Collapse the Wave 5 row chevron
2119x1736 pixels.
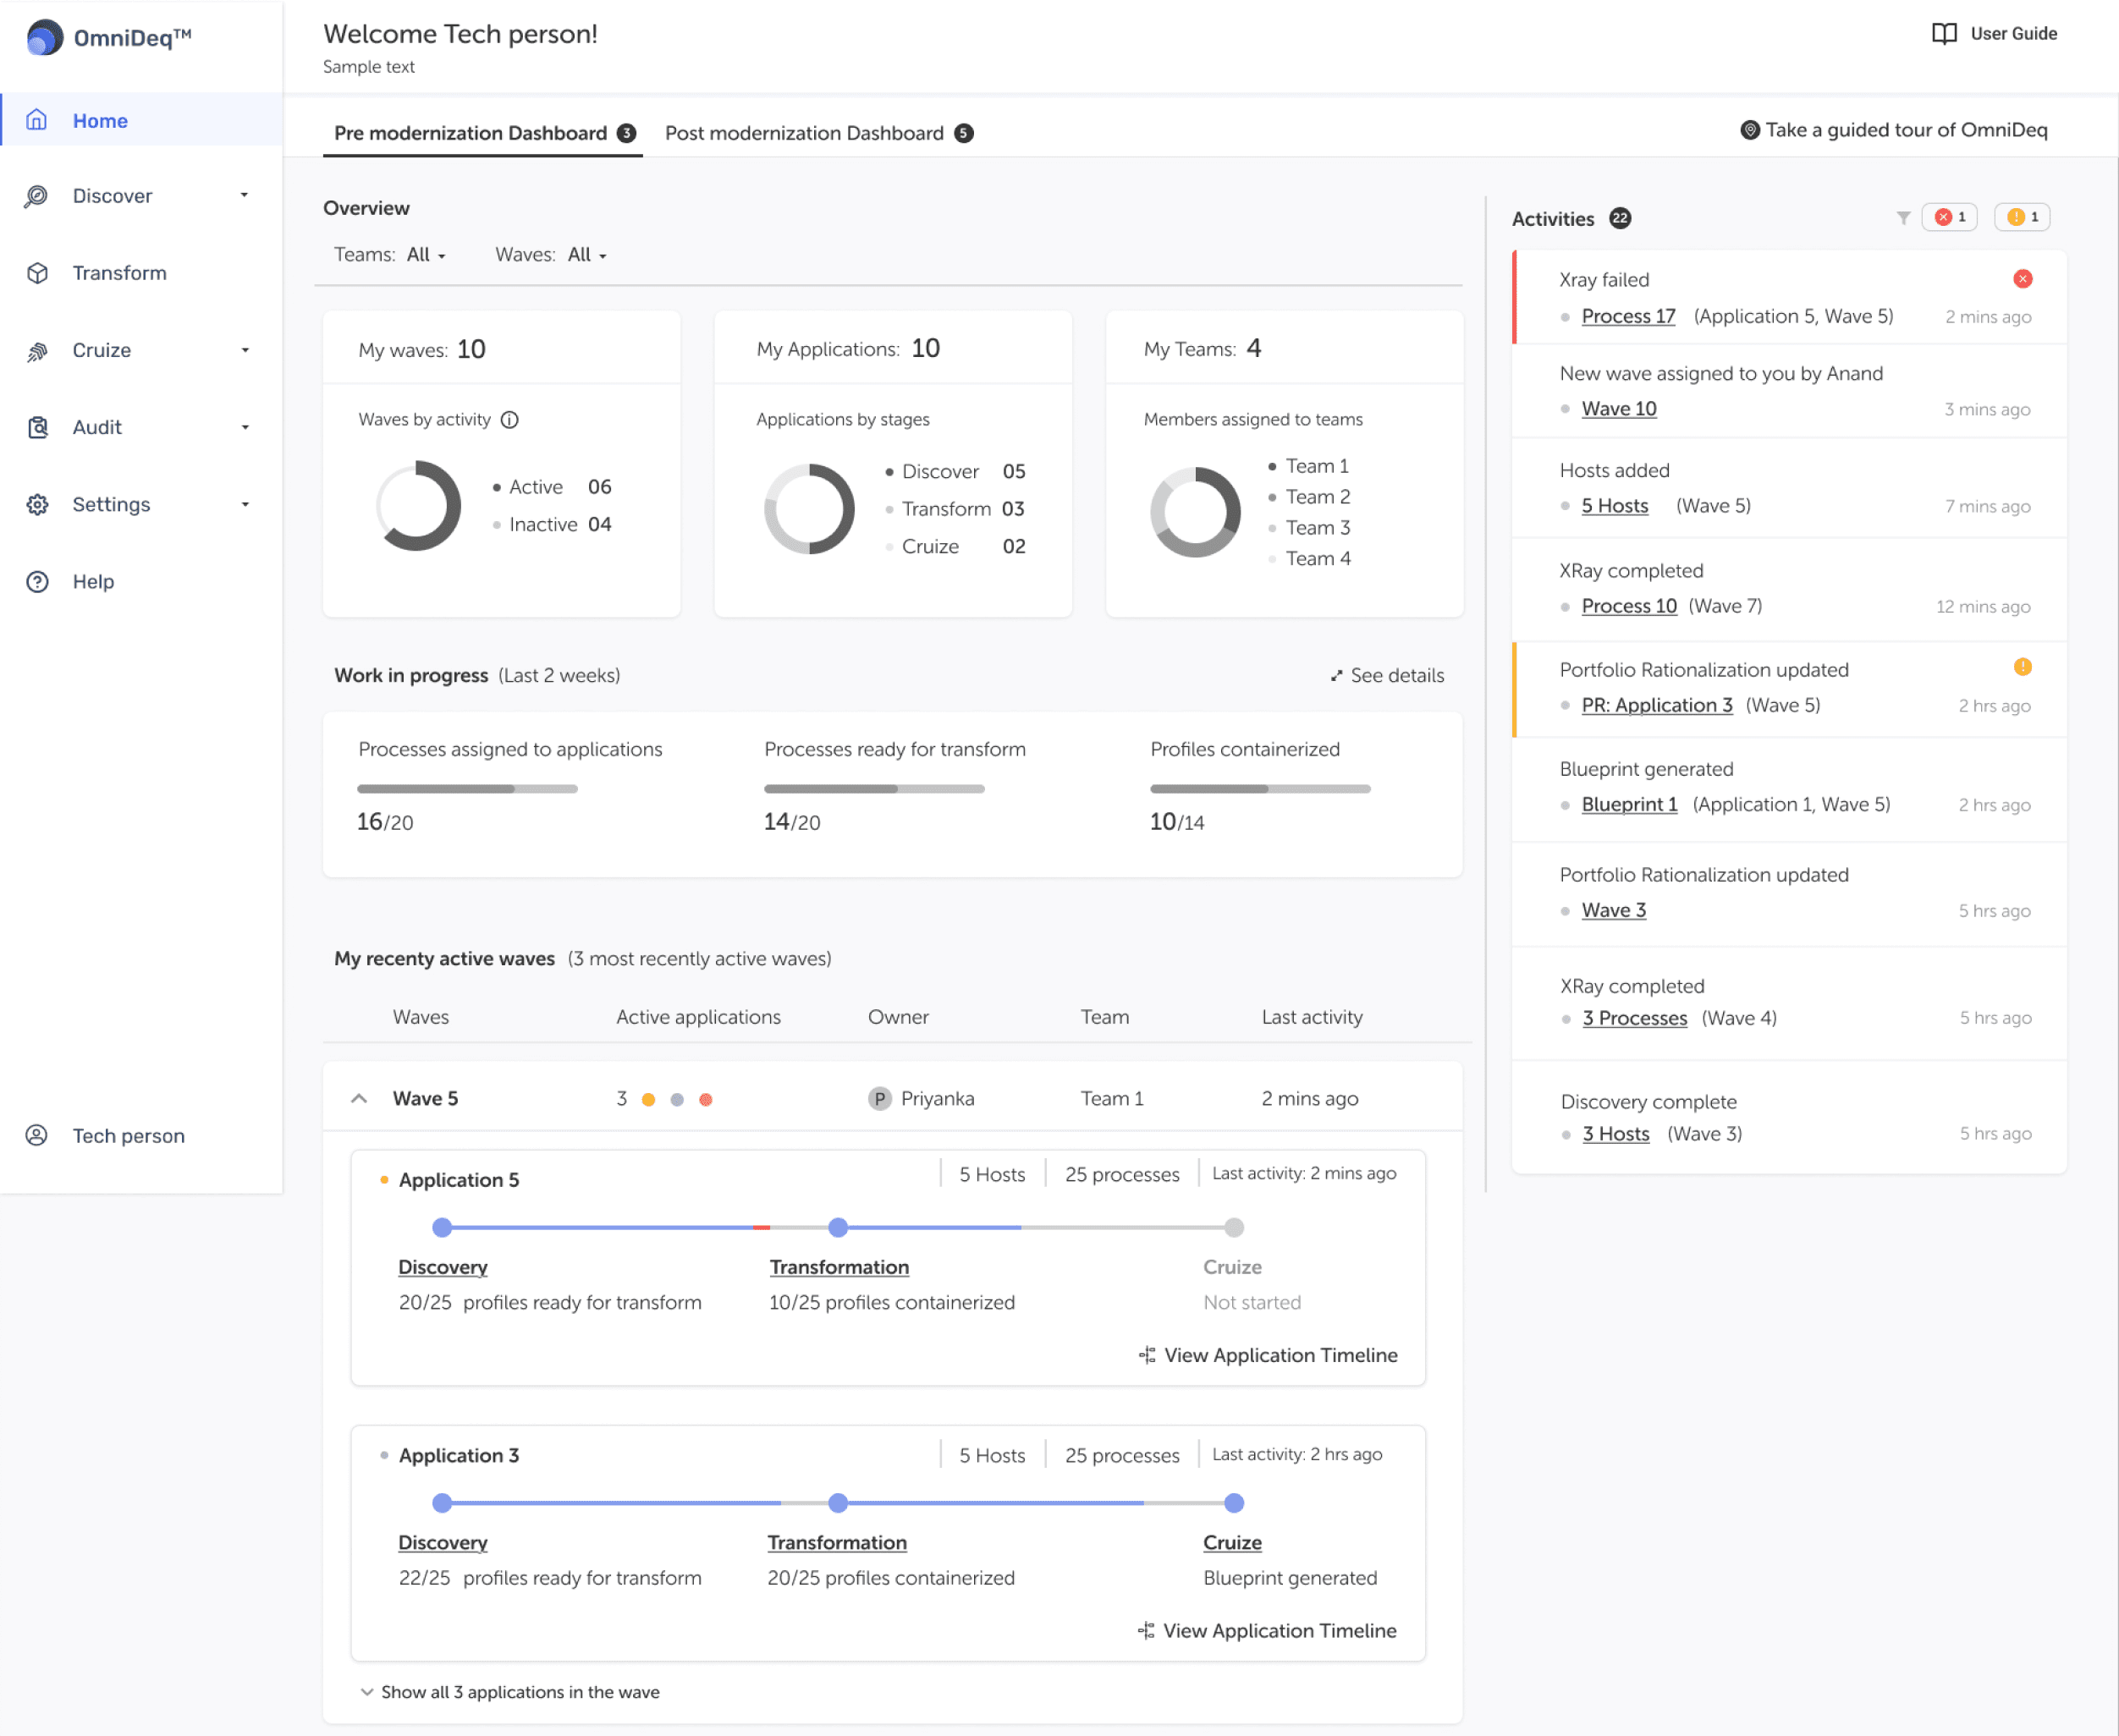(x=359, y=1099)
